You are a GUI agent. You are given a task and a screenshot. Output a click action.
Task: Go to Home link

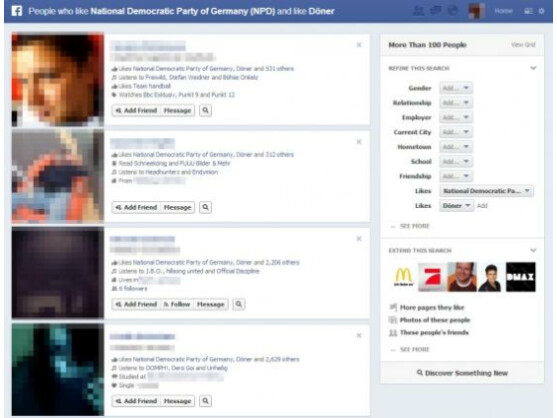pos(503,11)
